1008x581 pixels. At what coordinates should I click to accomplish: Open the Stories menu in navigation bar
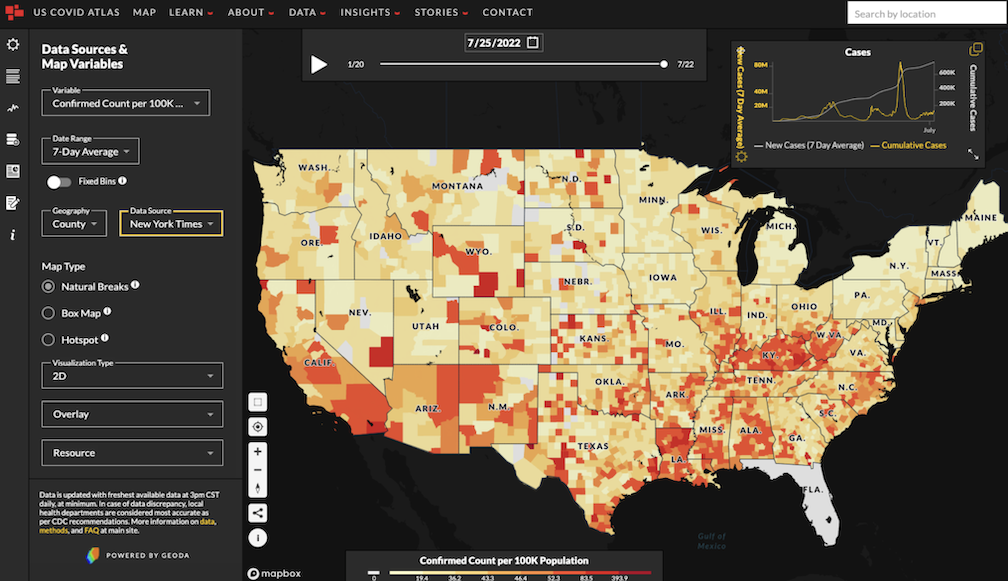pos(441,13)
